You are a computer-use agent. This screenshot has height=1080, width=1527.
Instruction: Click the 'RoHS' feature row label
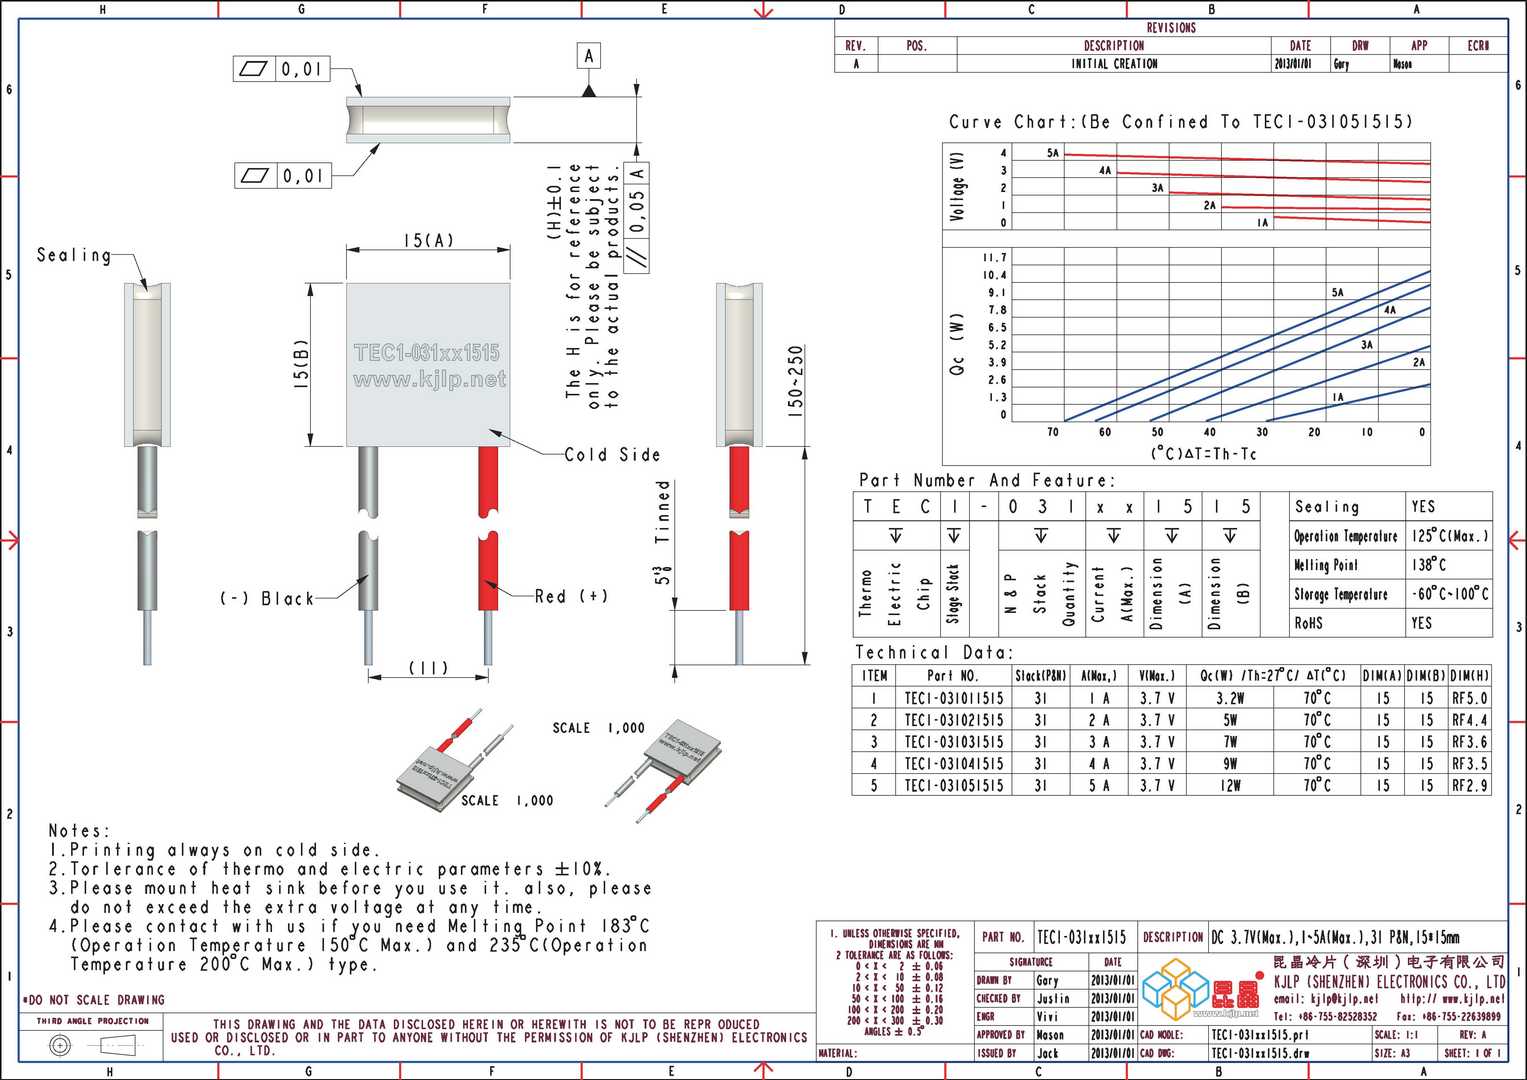1308,623
